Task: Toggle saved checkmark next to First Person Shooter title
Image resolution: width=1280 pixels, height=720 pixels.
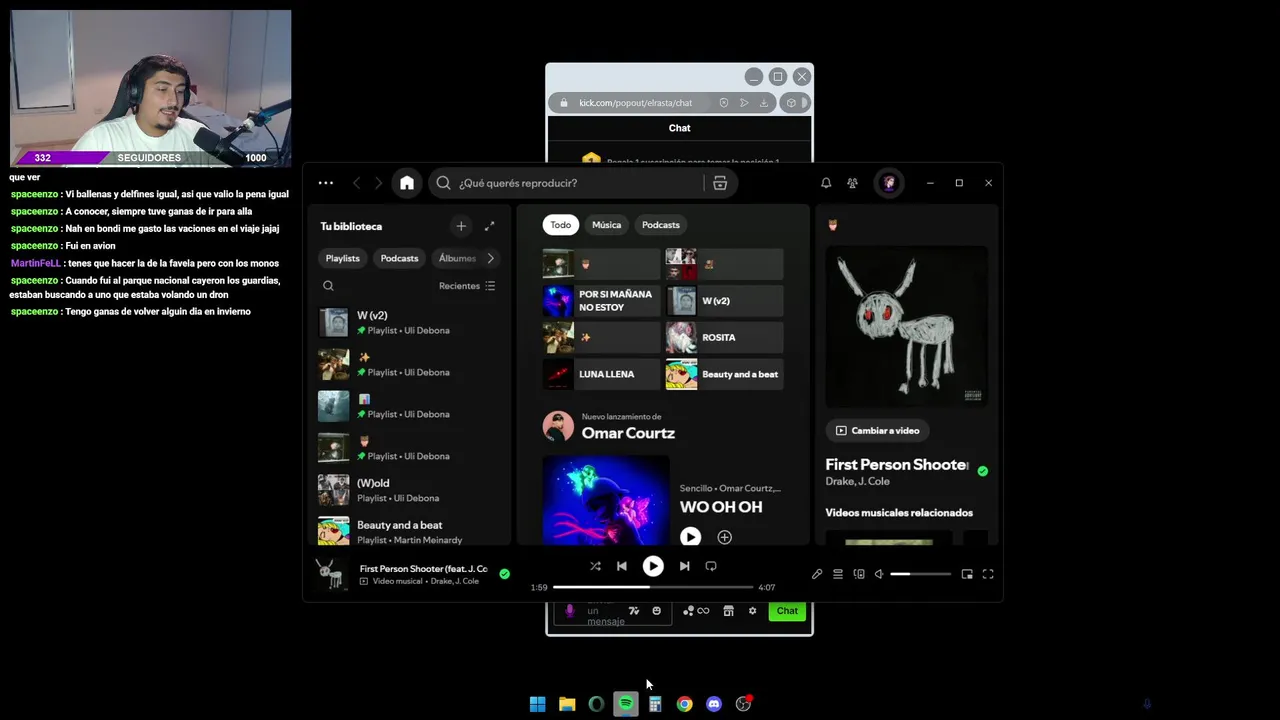Action: tap(983, 471)
